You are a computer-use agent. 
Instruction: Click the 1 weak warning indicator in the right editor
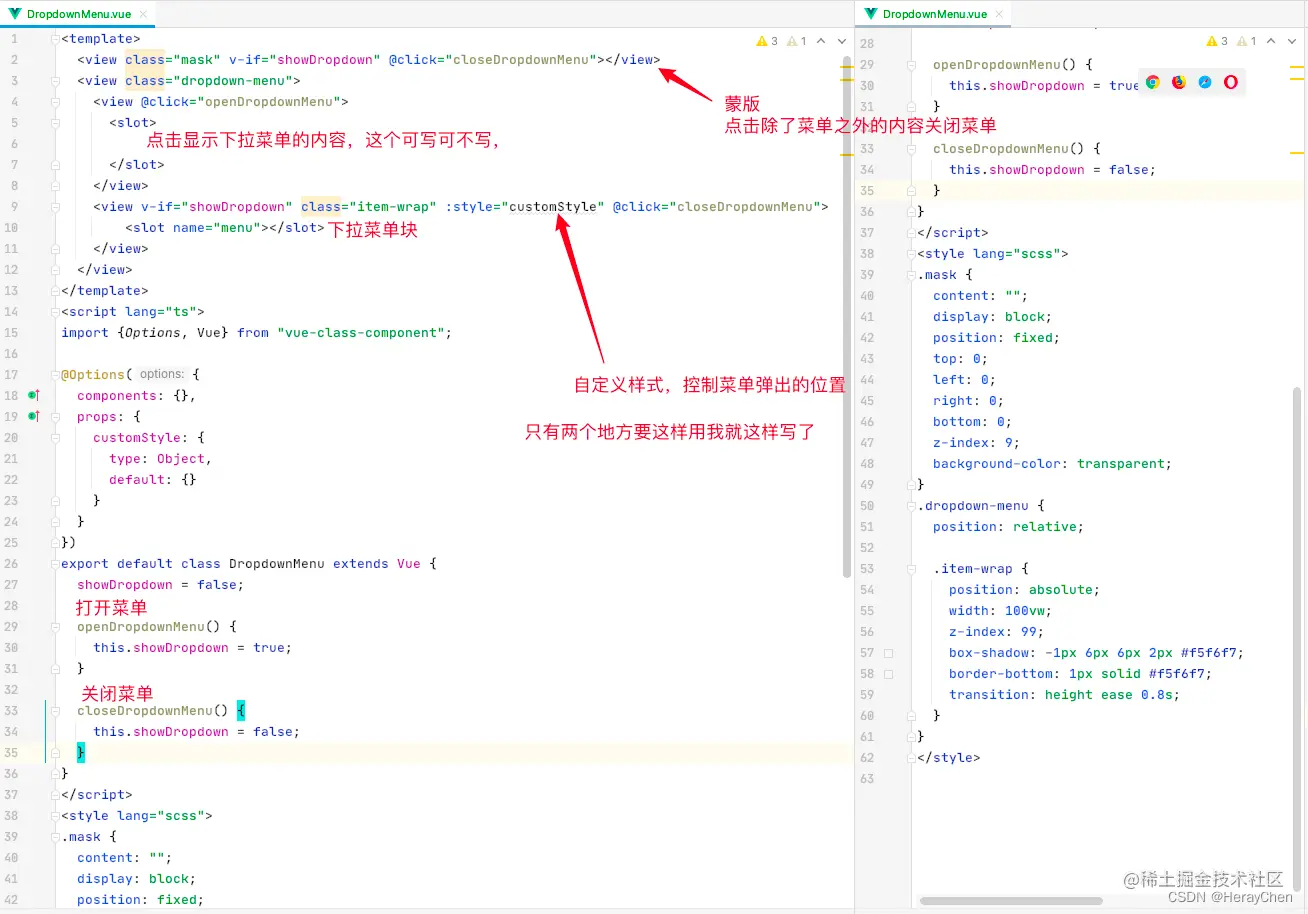click(1247, 41)
